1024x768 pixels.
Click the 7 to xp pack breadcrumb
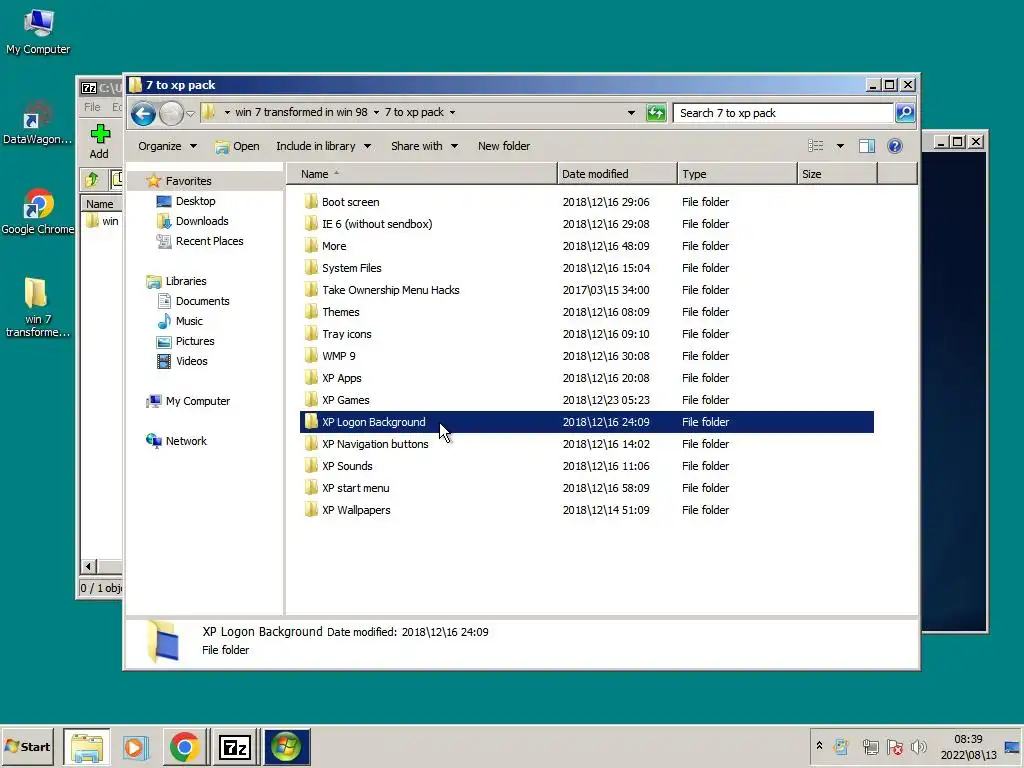click(x=414, y=112)
